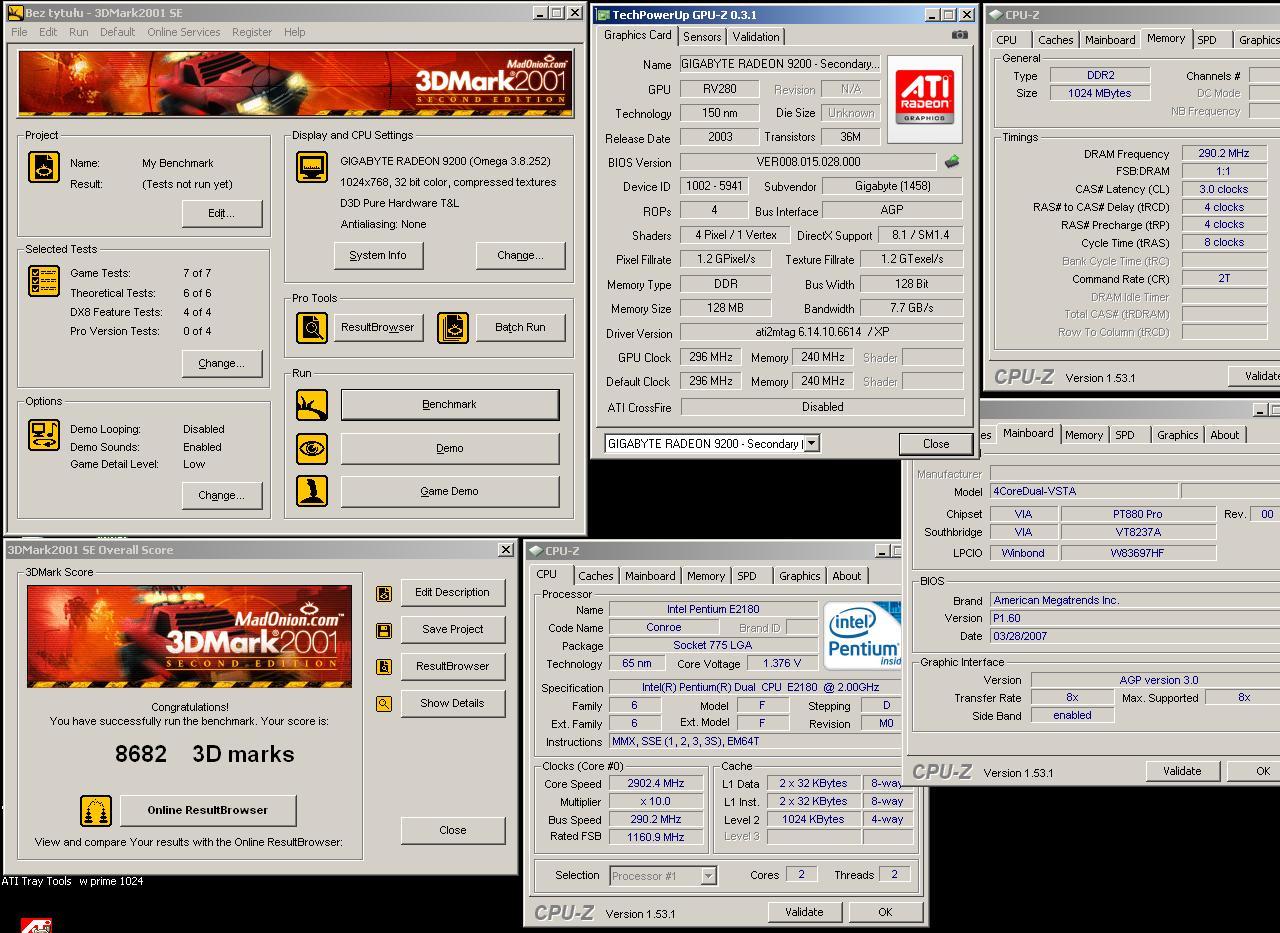
Task: Click the Project icon beside My Benchmark
Action: [43, 166]
